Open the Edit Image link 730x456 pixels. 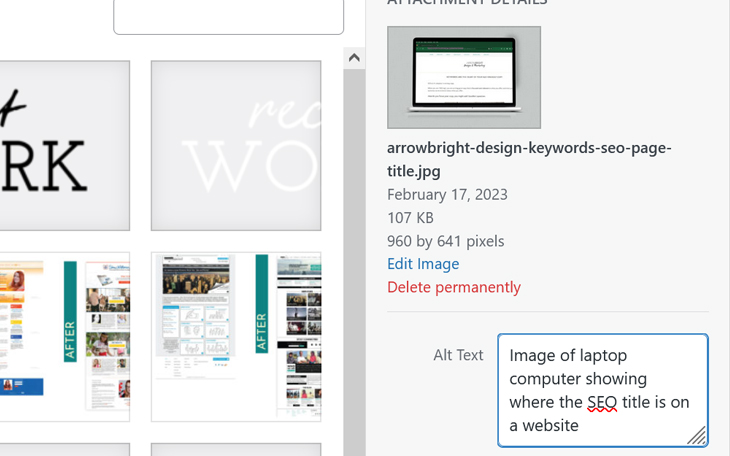point(423,264)
